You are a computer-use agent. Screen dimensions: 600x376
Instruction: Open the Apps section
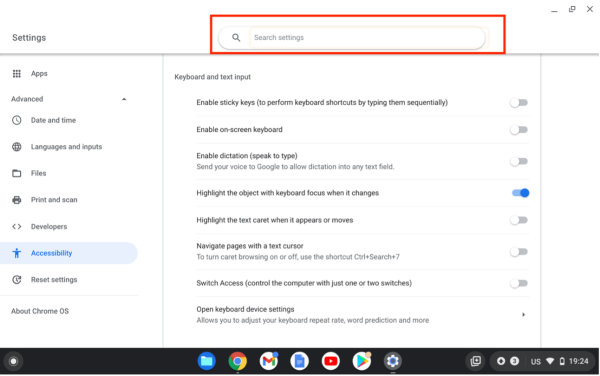[39, 73]
